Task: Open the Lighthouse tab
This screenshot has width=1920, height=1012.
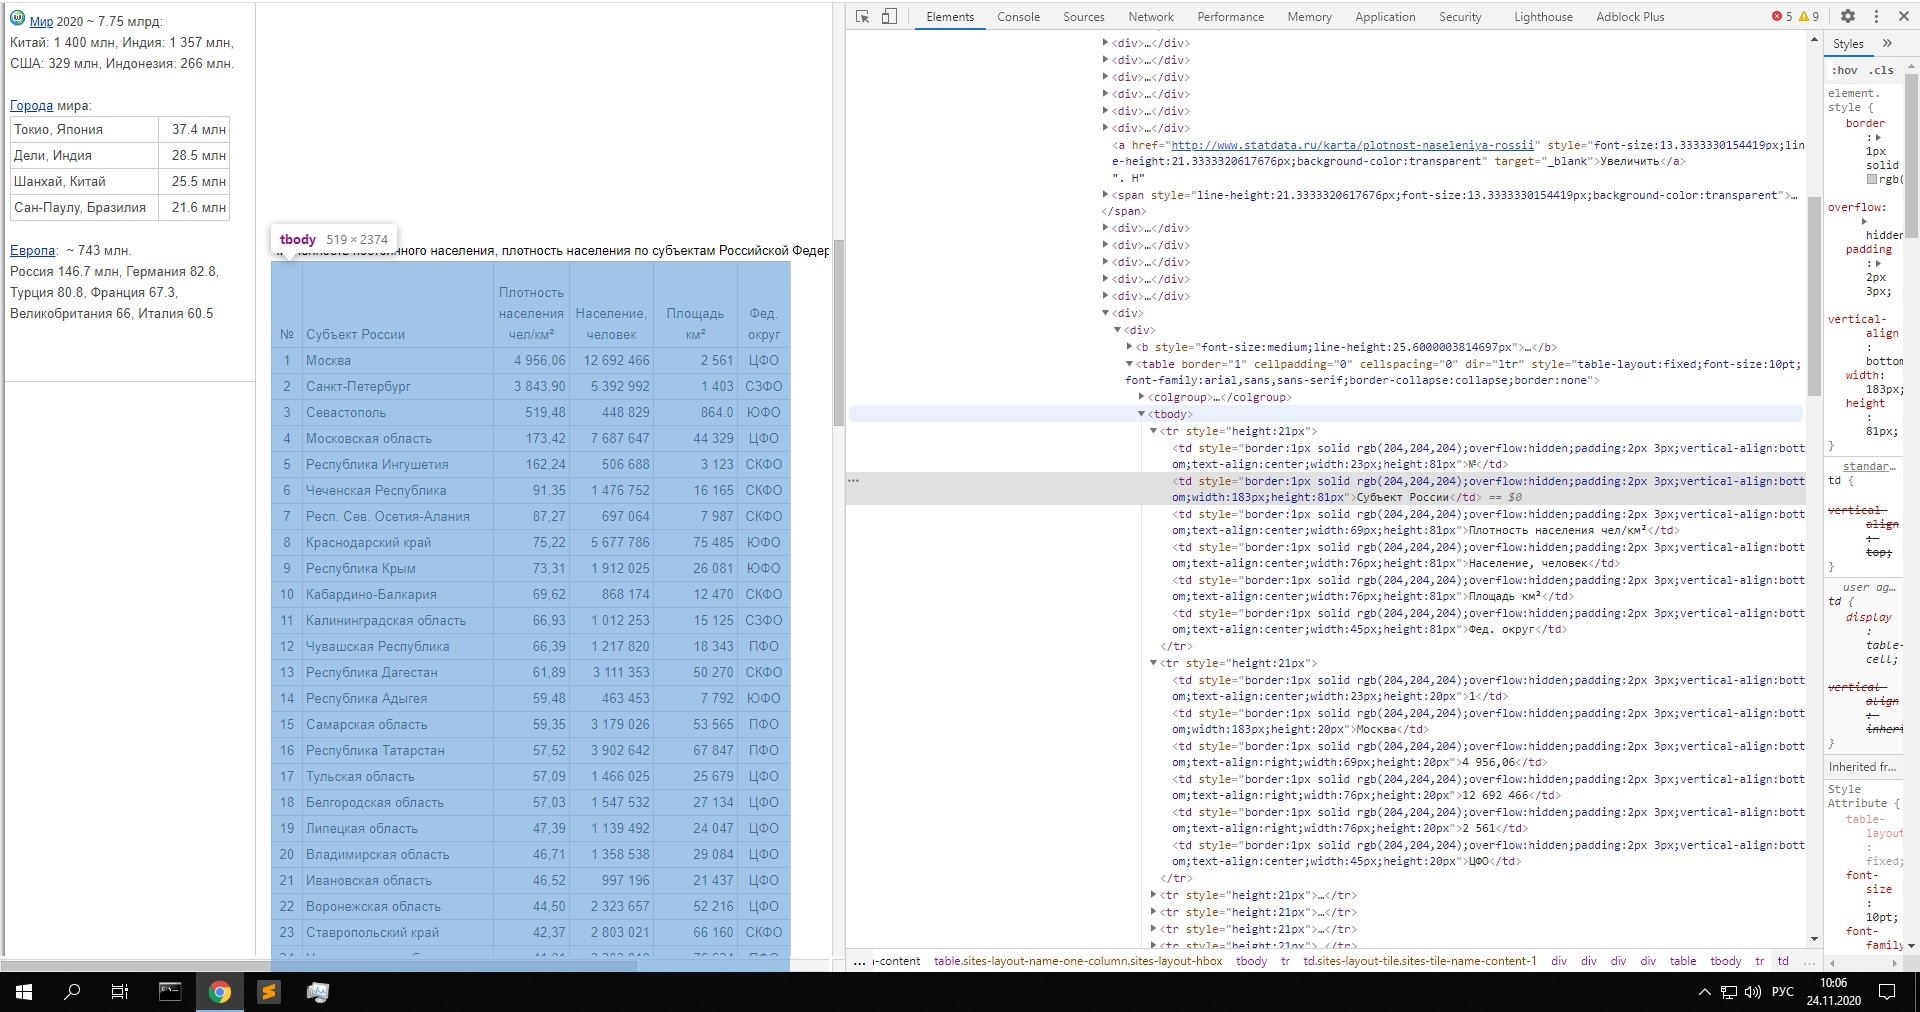Action: pyautogui.click(x=1543, y=17)
